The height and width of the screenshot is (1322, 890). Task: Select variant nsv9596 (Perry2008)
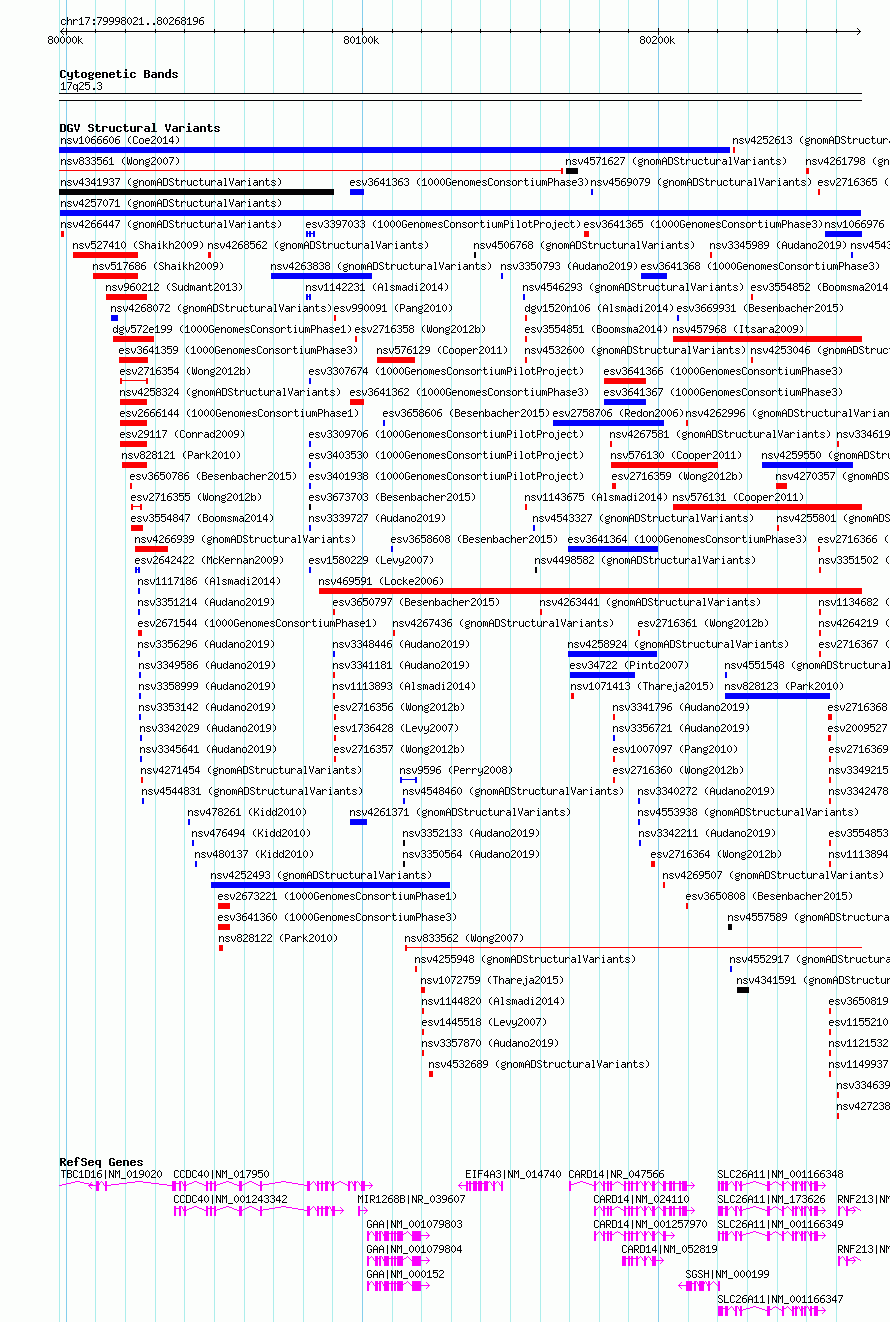point(456,770)
